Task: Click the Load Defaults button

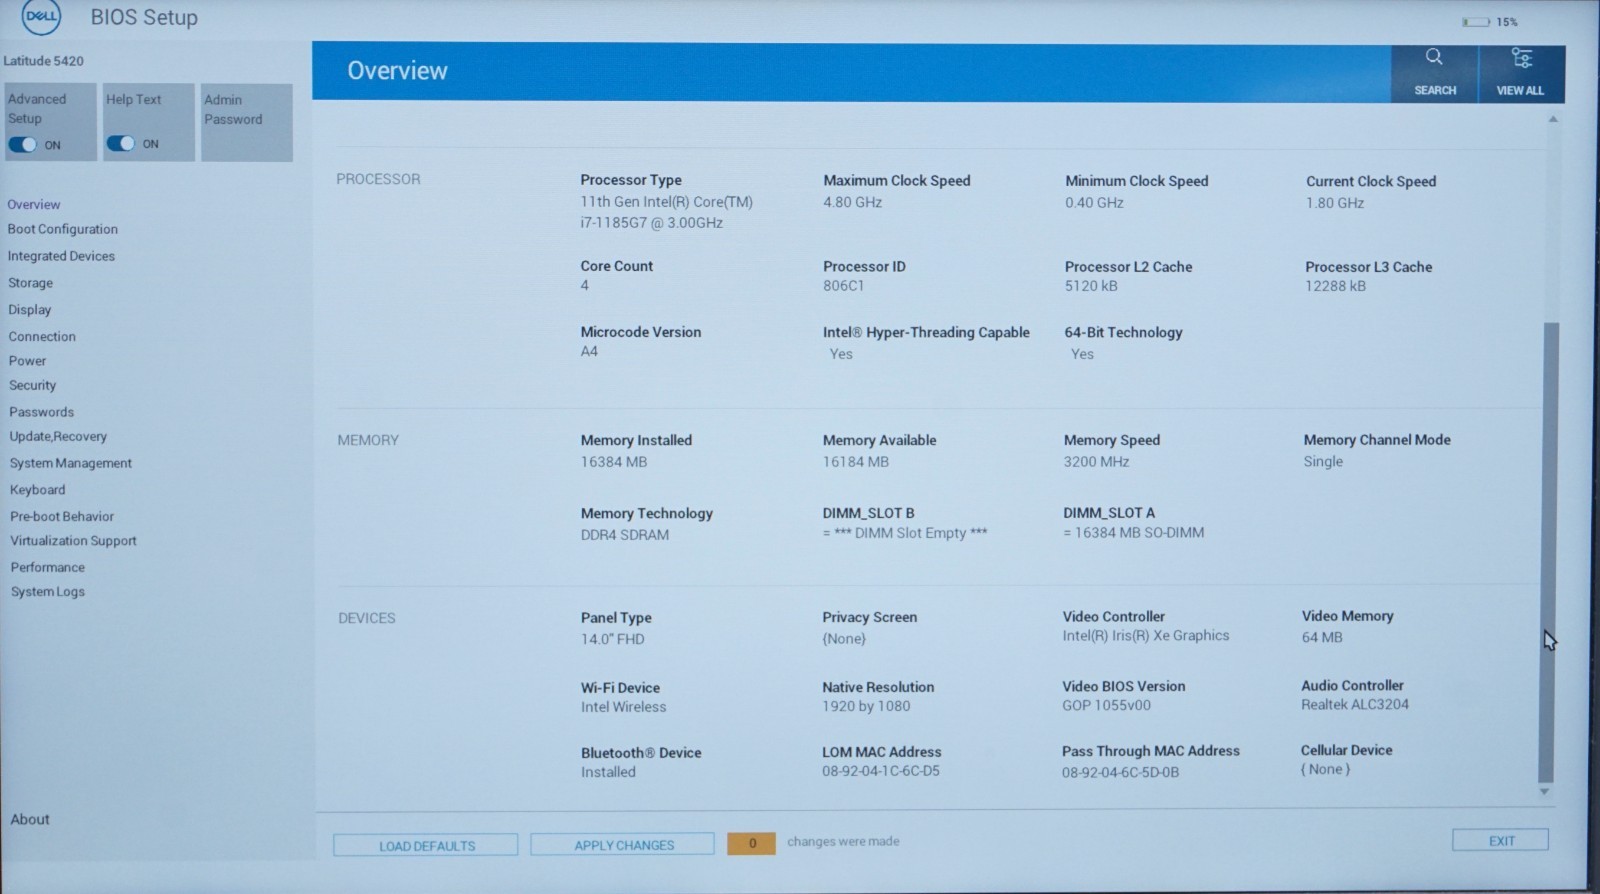Action: coord(426,845)
